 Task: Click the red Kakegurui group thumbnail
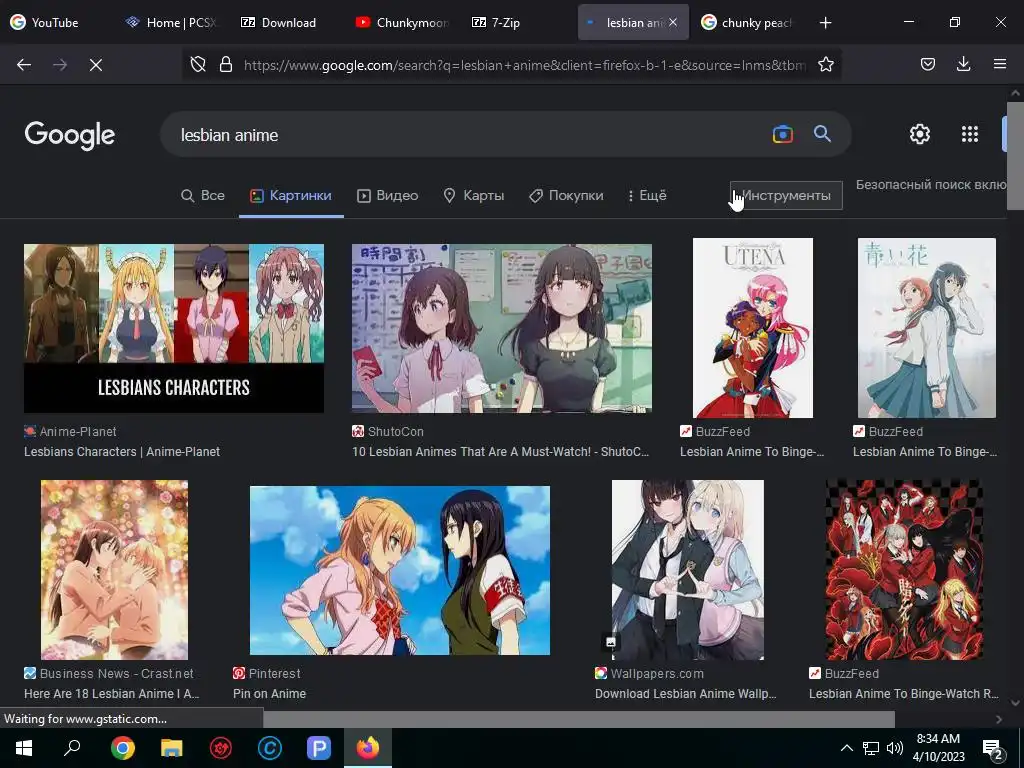coord(904,569)
